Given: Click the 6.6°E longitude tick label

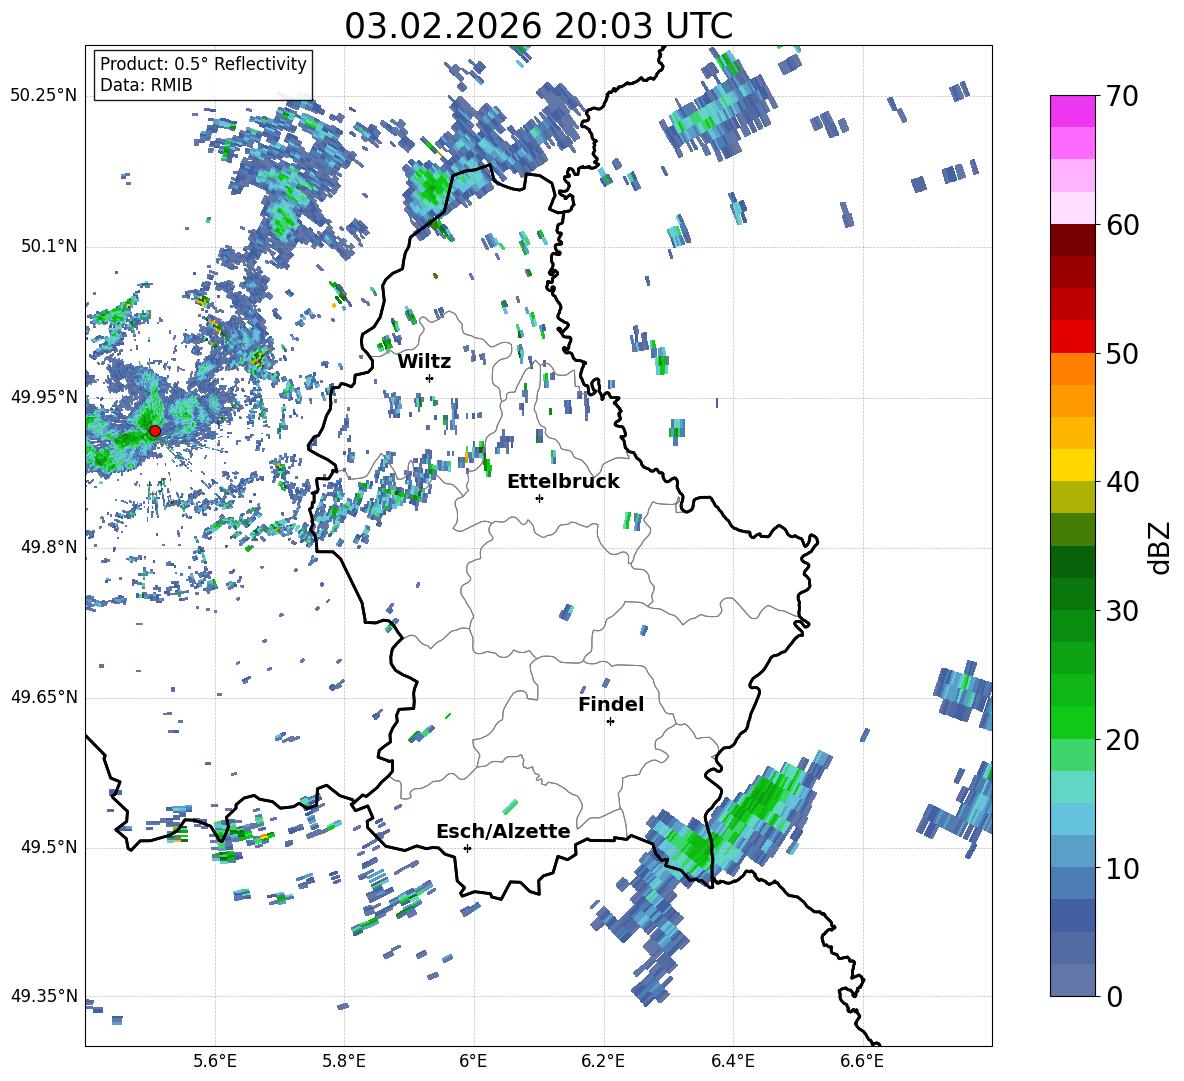Looking at the screenshot, I should (x=862, y=1061).
